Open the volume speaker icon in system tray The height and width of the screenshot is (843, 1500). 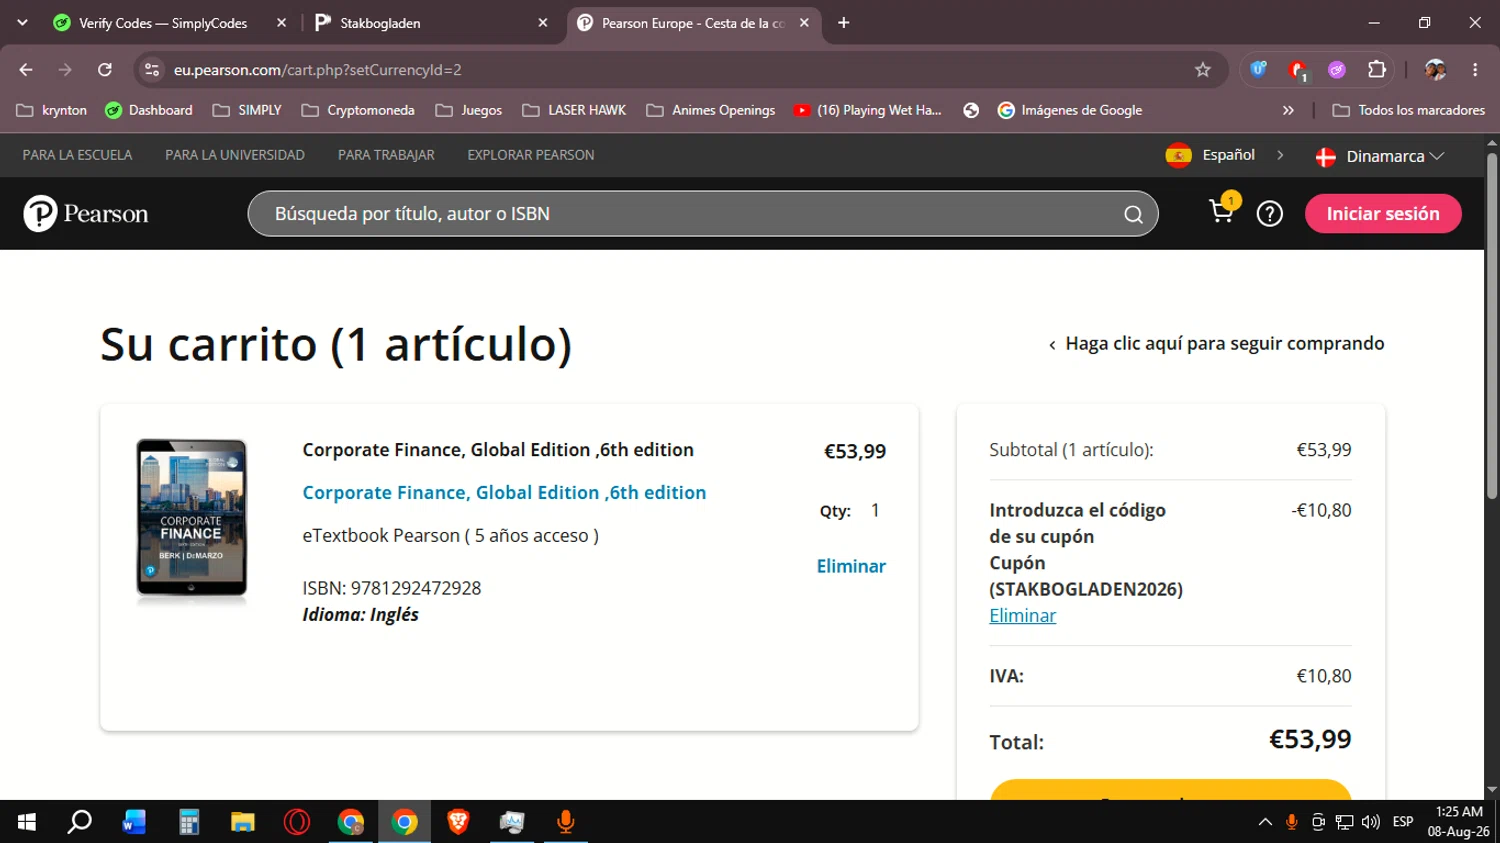[x=1371, y=822]
